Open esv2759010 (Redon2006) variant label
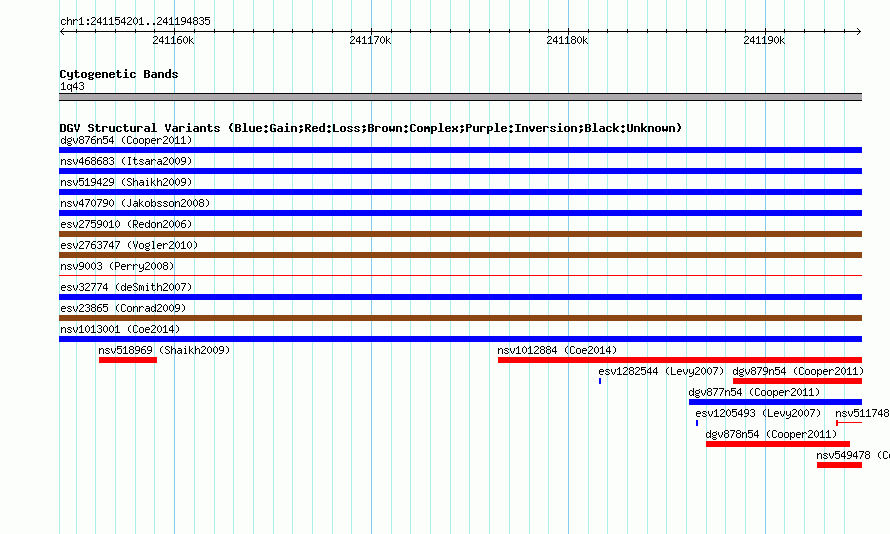Image resolution: width=890 pixels, height=534 pixels. [x=126, y=224]
